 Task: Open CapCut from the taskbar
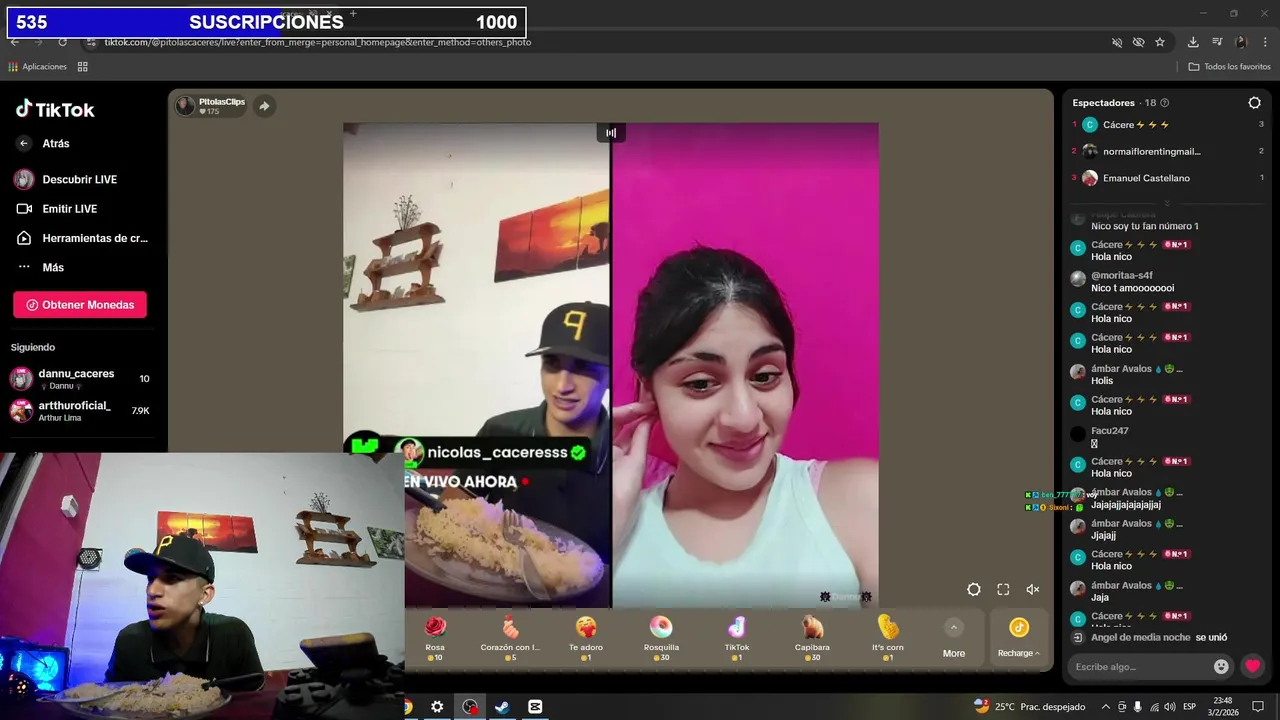(x=535, y=707)
